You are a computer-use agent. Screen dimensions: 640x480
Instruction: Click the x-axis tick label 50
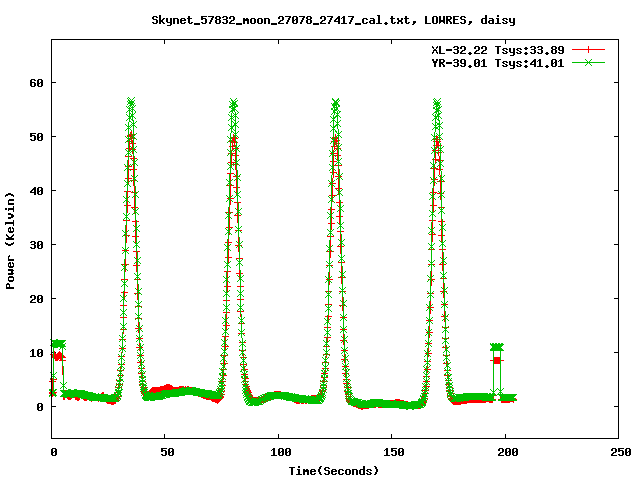click(x=167, y=452)
